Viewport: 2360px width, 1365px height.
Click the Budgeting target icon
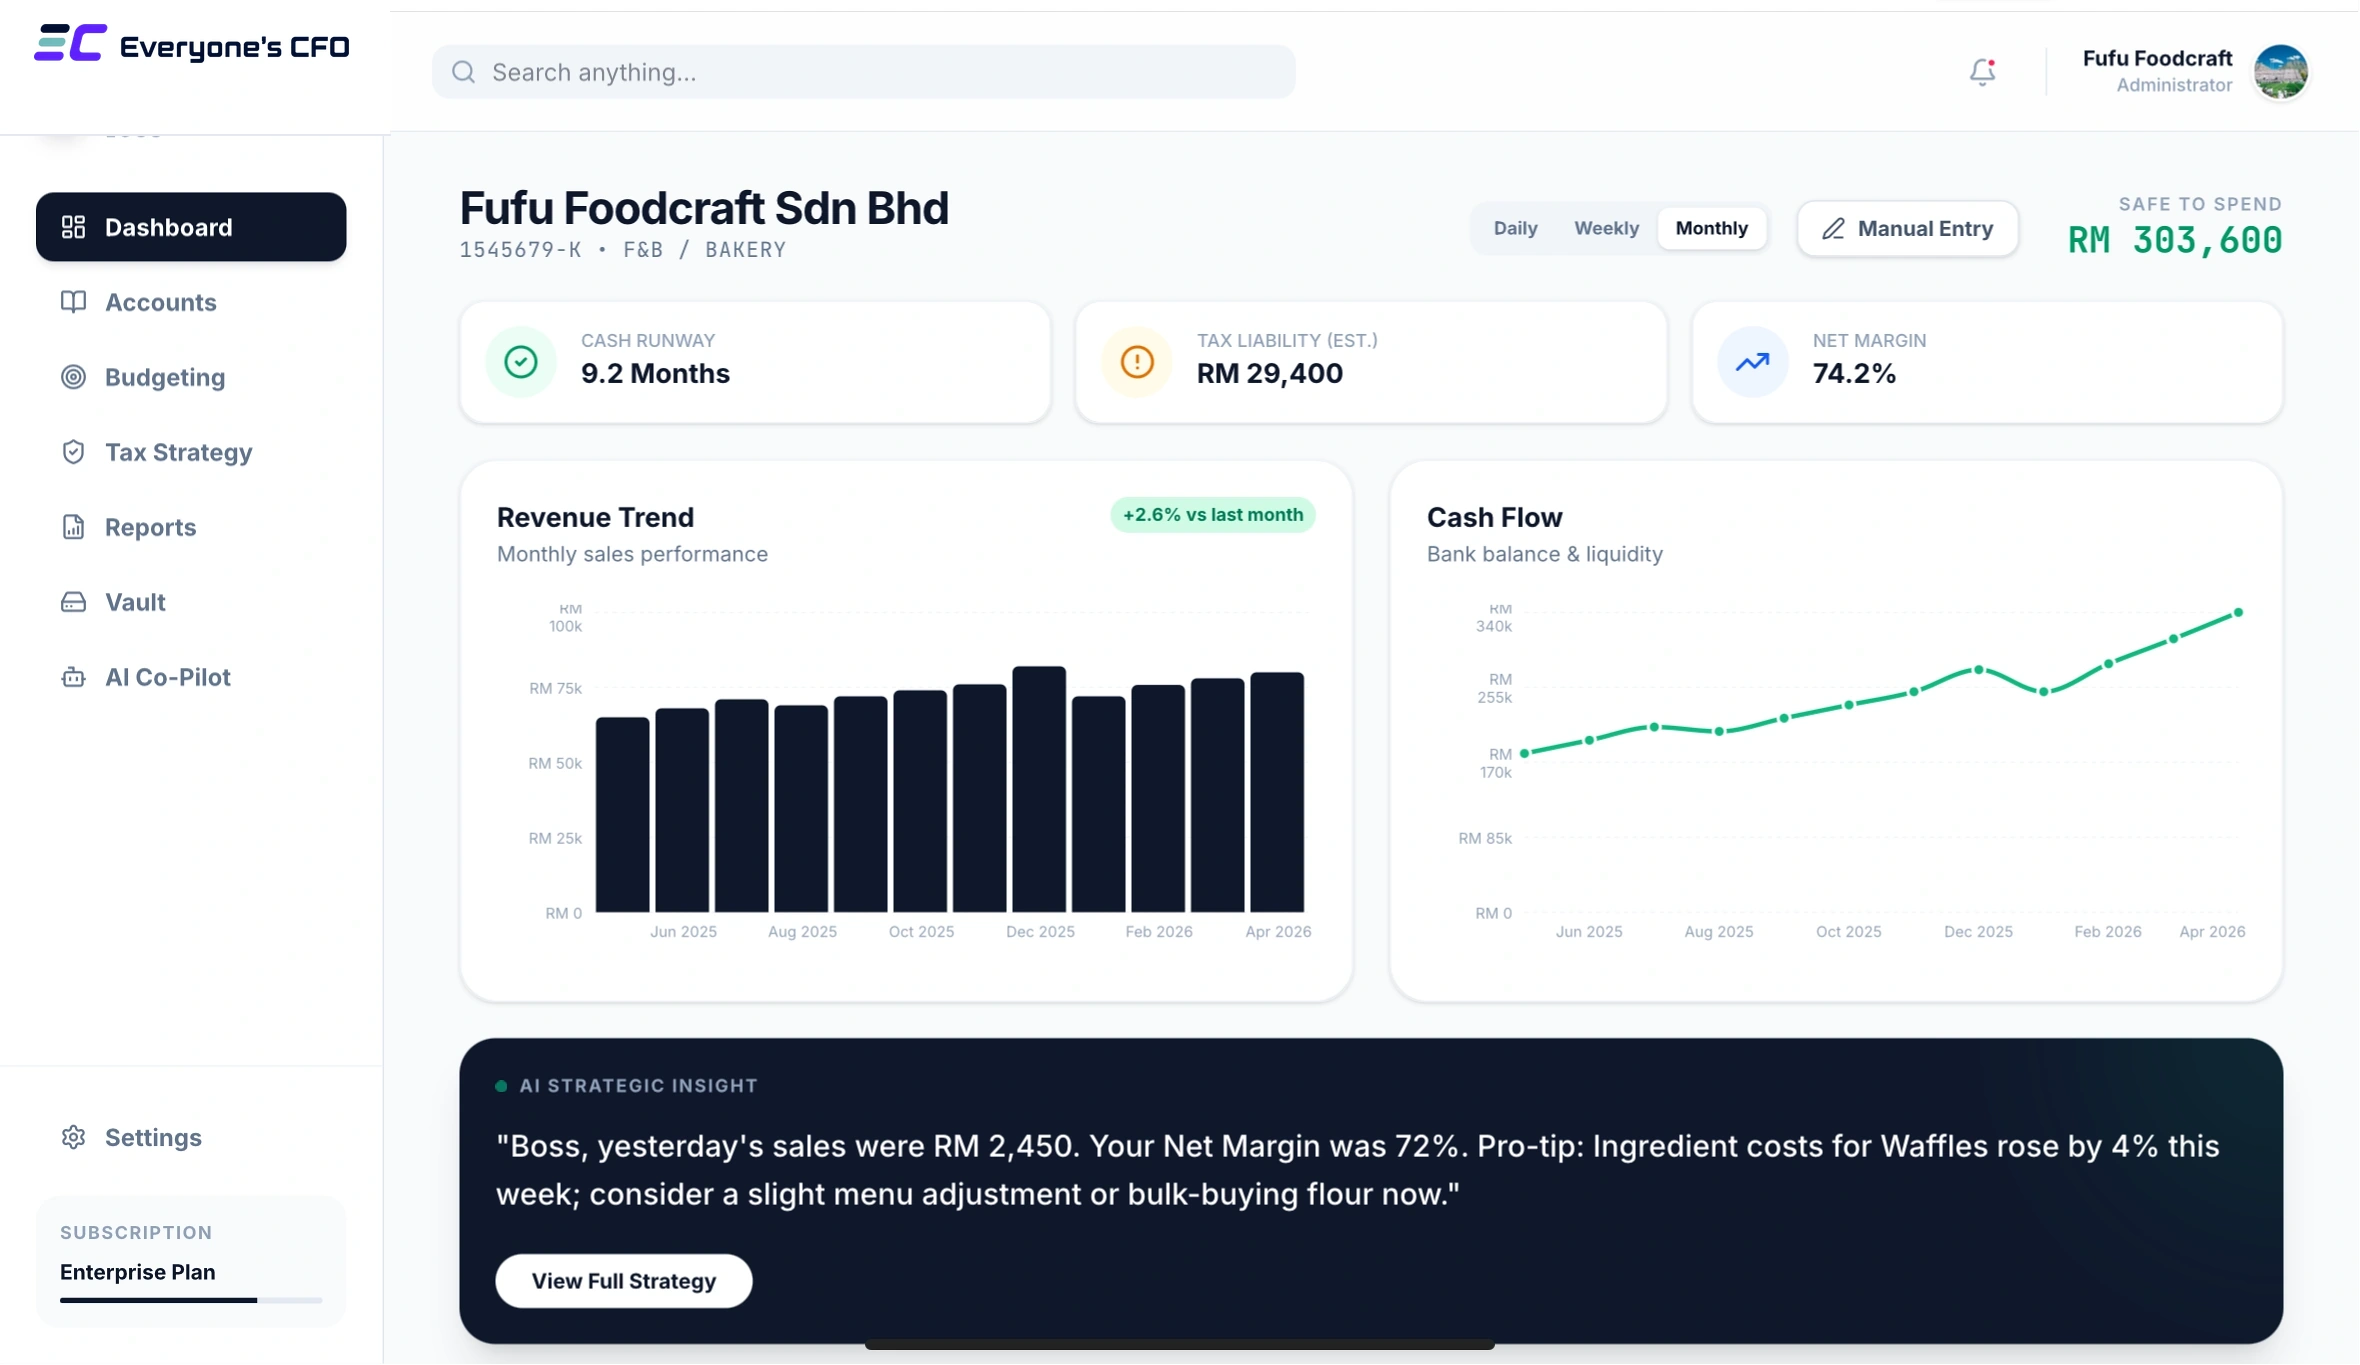point(73,377)
